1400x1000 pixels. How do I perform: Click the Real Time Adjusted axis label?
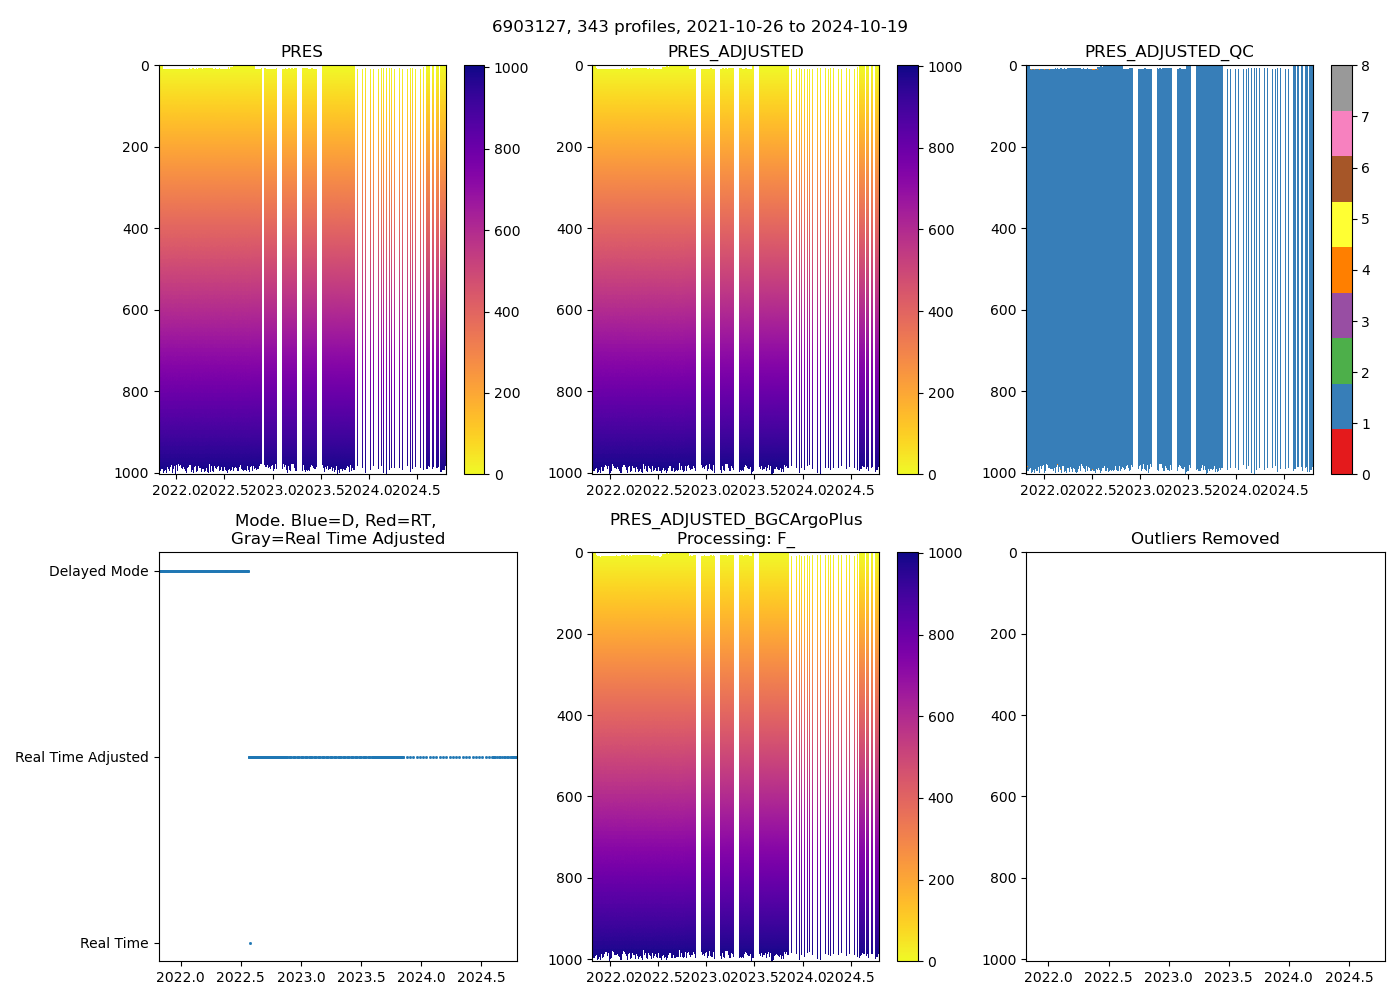pos(81,758)
